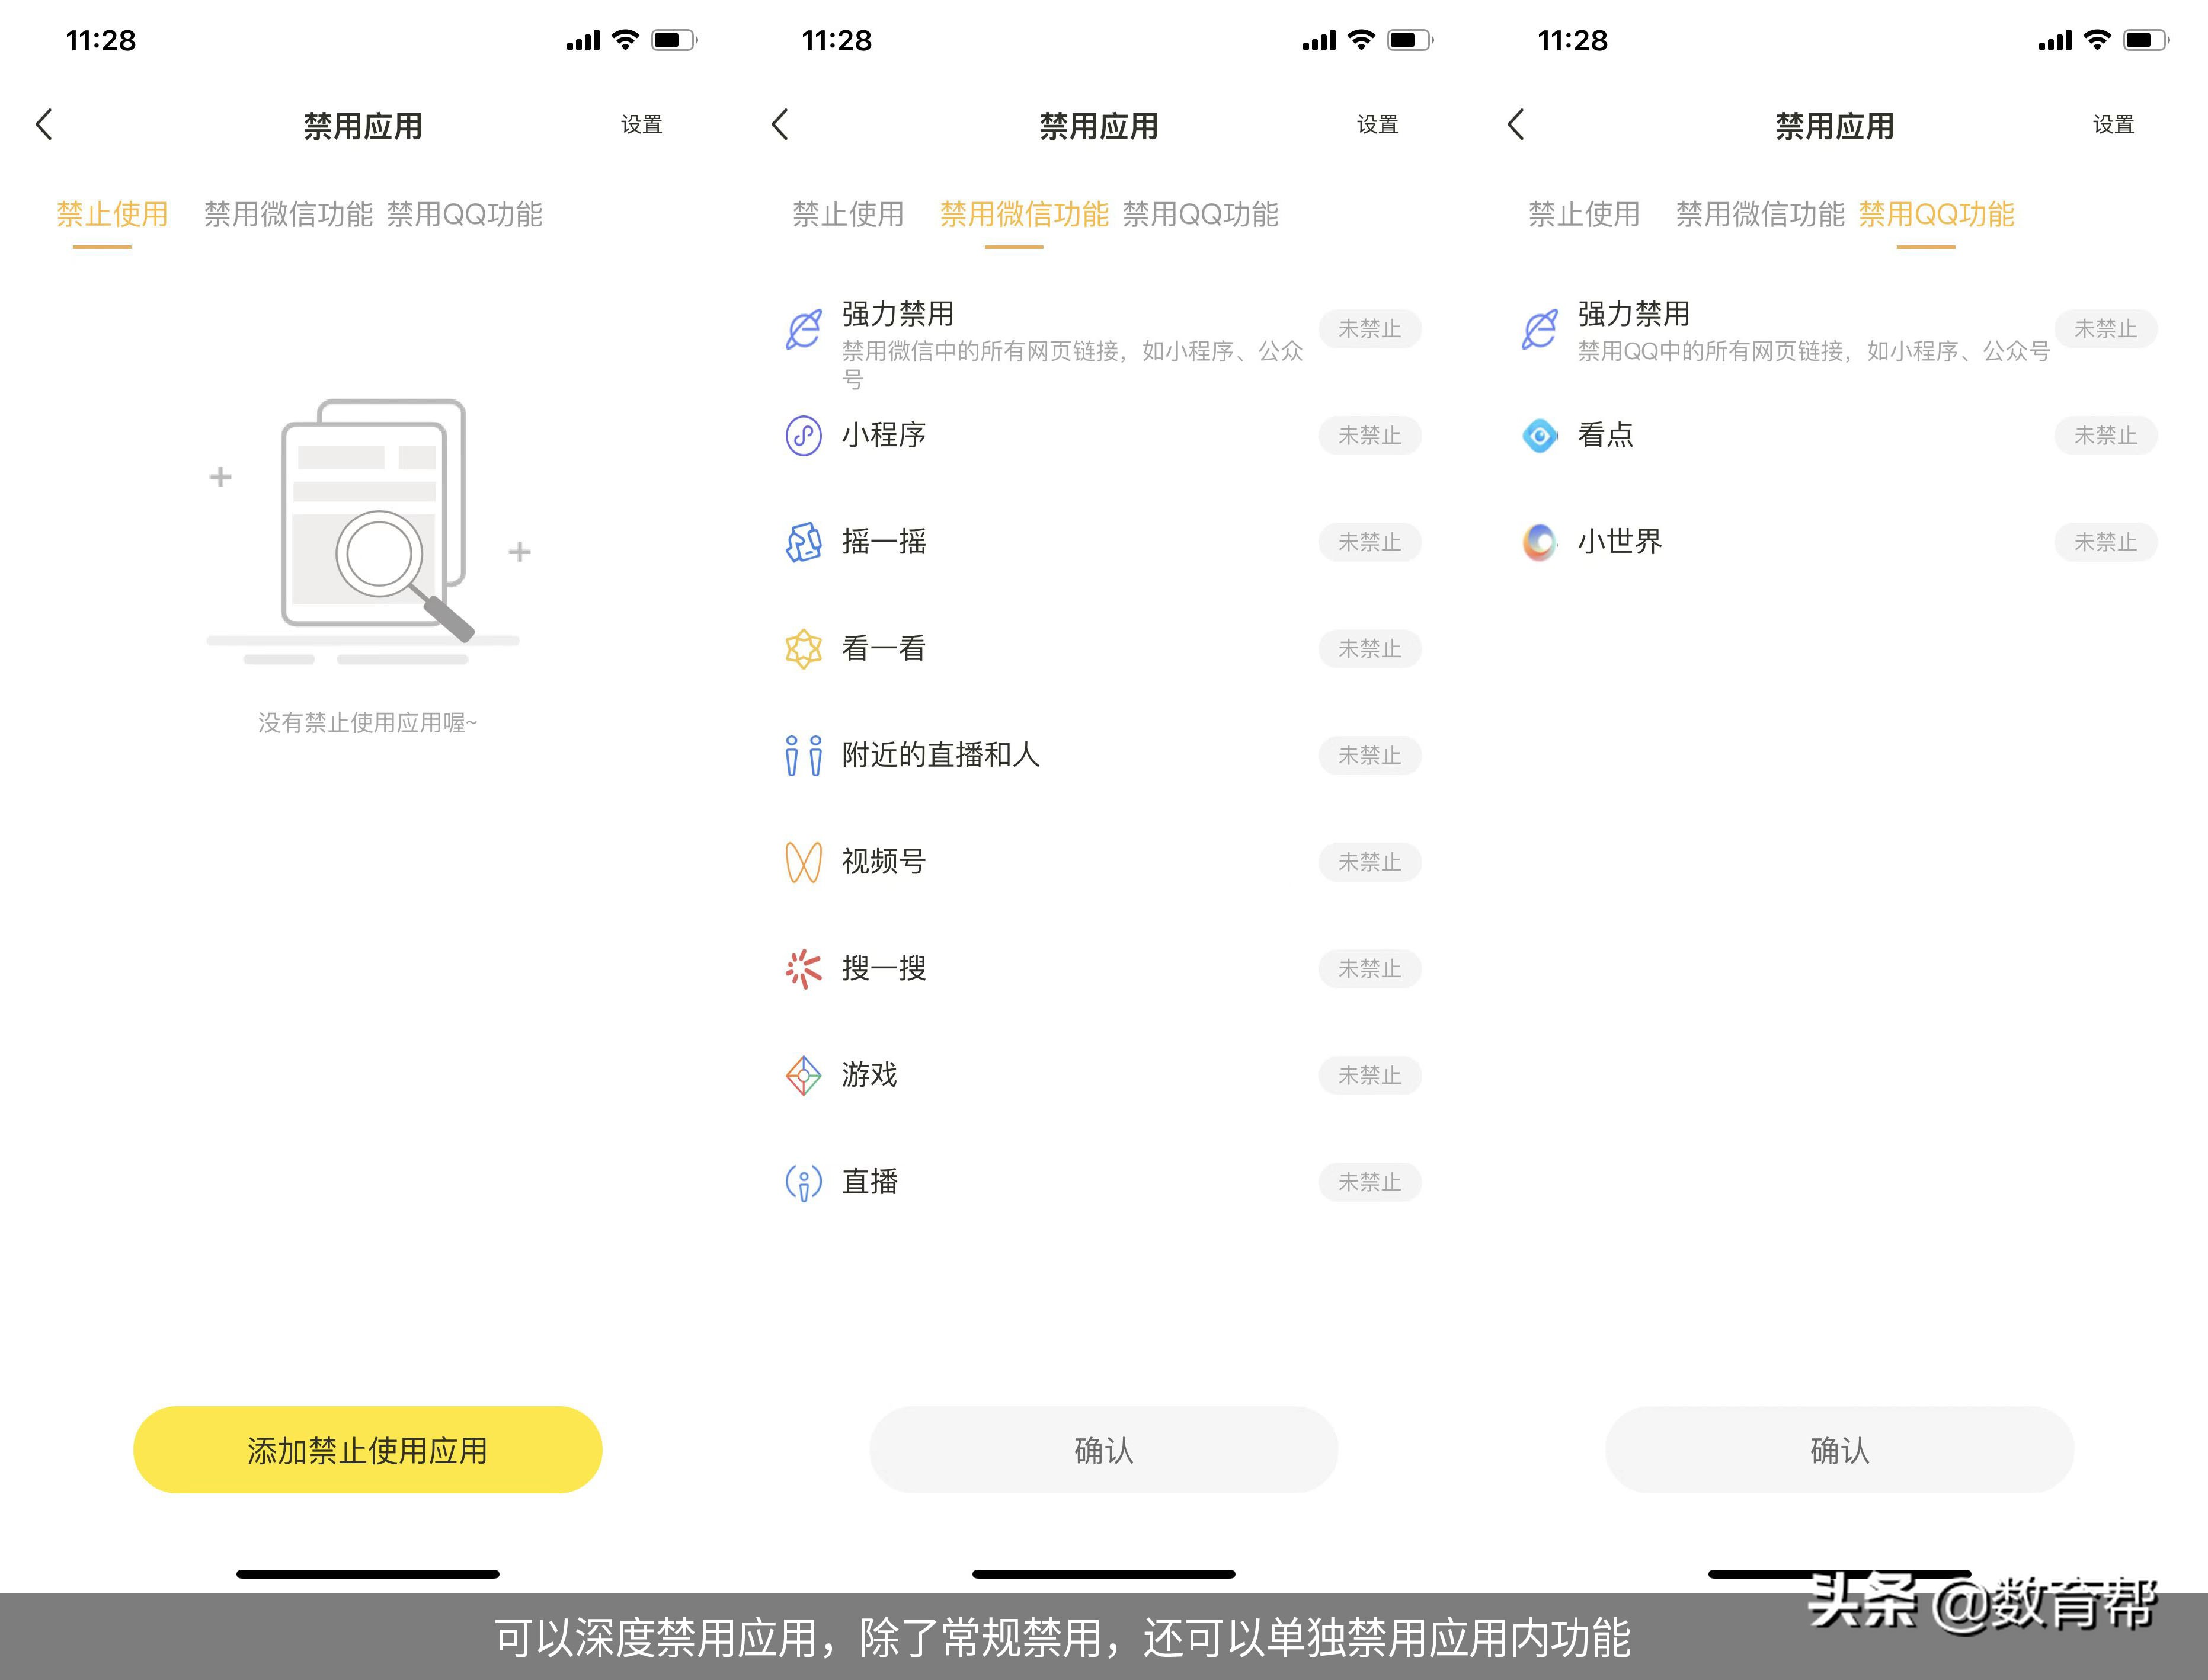Image resolution: width=2208 pixels, height=1680 pixels.
Task: Select 禁用微信功能 tab in middle screen
Action: pos(1024,214)
